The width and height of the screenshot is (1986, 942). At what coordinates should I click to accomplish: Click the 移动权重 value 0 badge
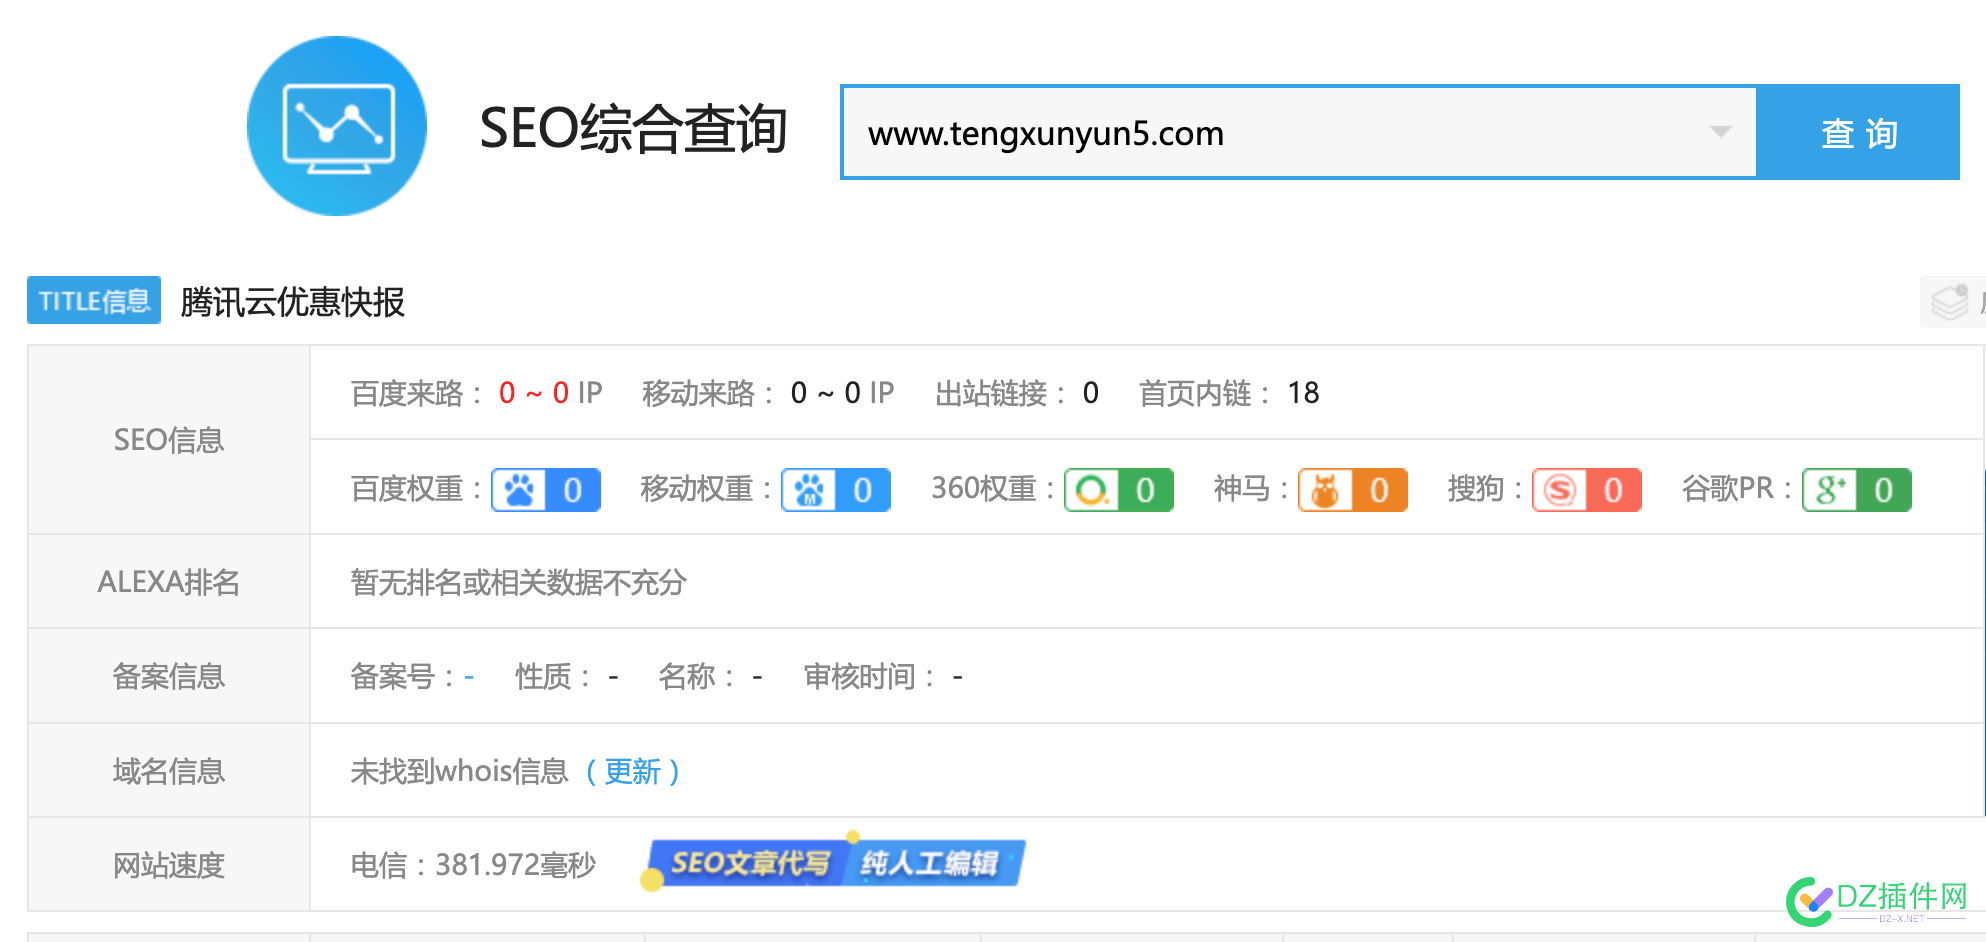(x=863, y=490)
